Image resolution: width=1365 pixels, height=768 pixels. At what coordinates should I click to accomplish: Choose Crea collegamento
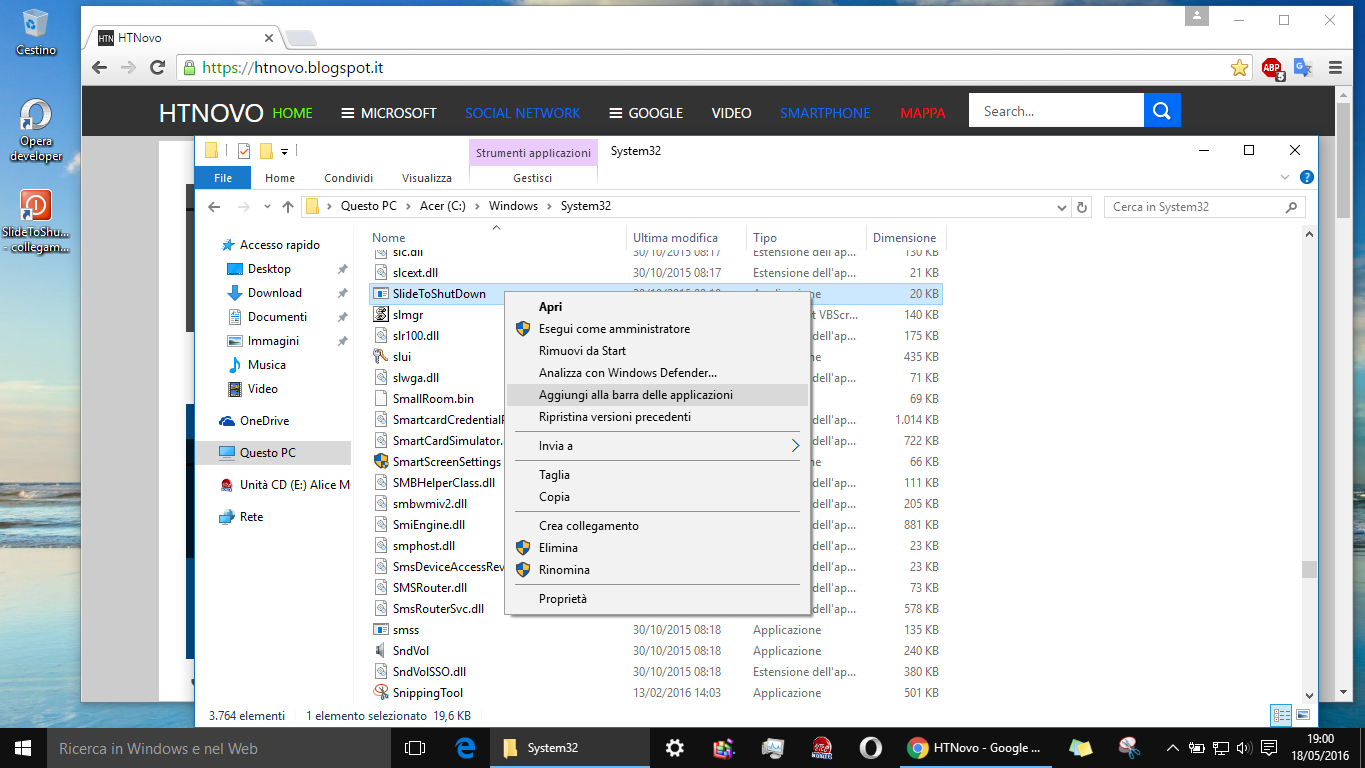(657, 526)
